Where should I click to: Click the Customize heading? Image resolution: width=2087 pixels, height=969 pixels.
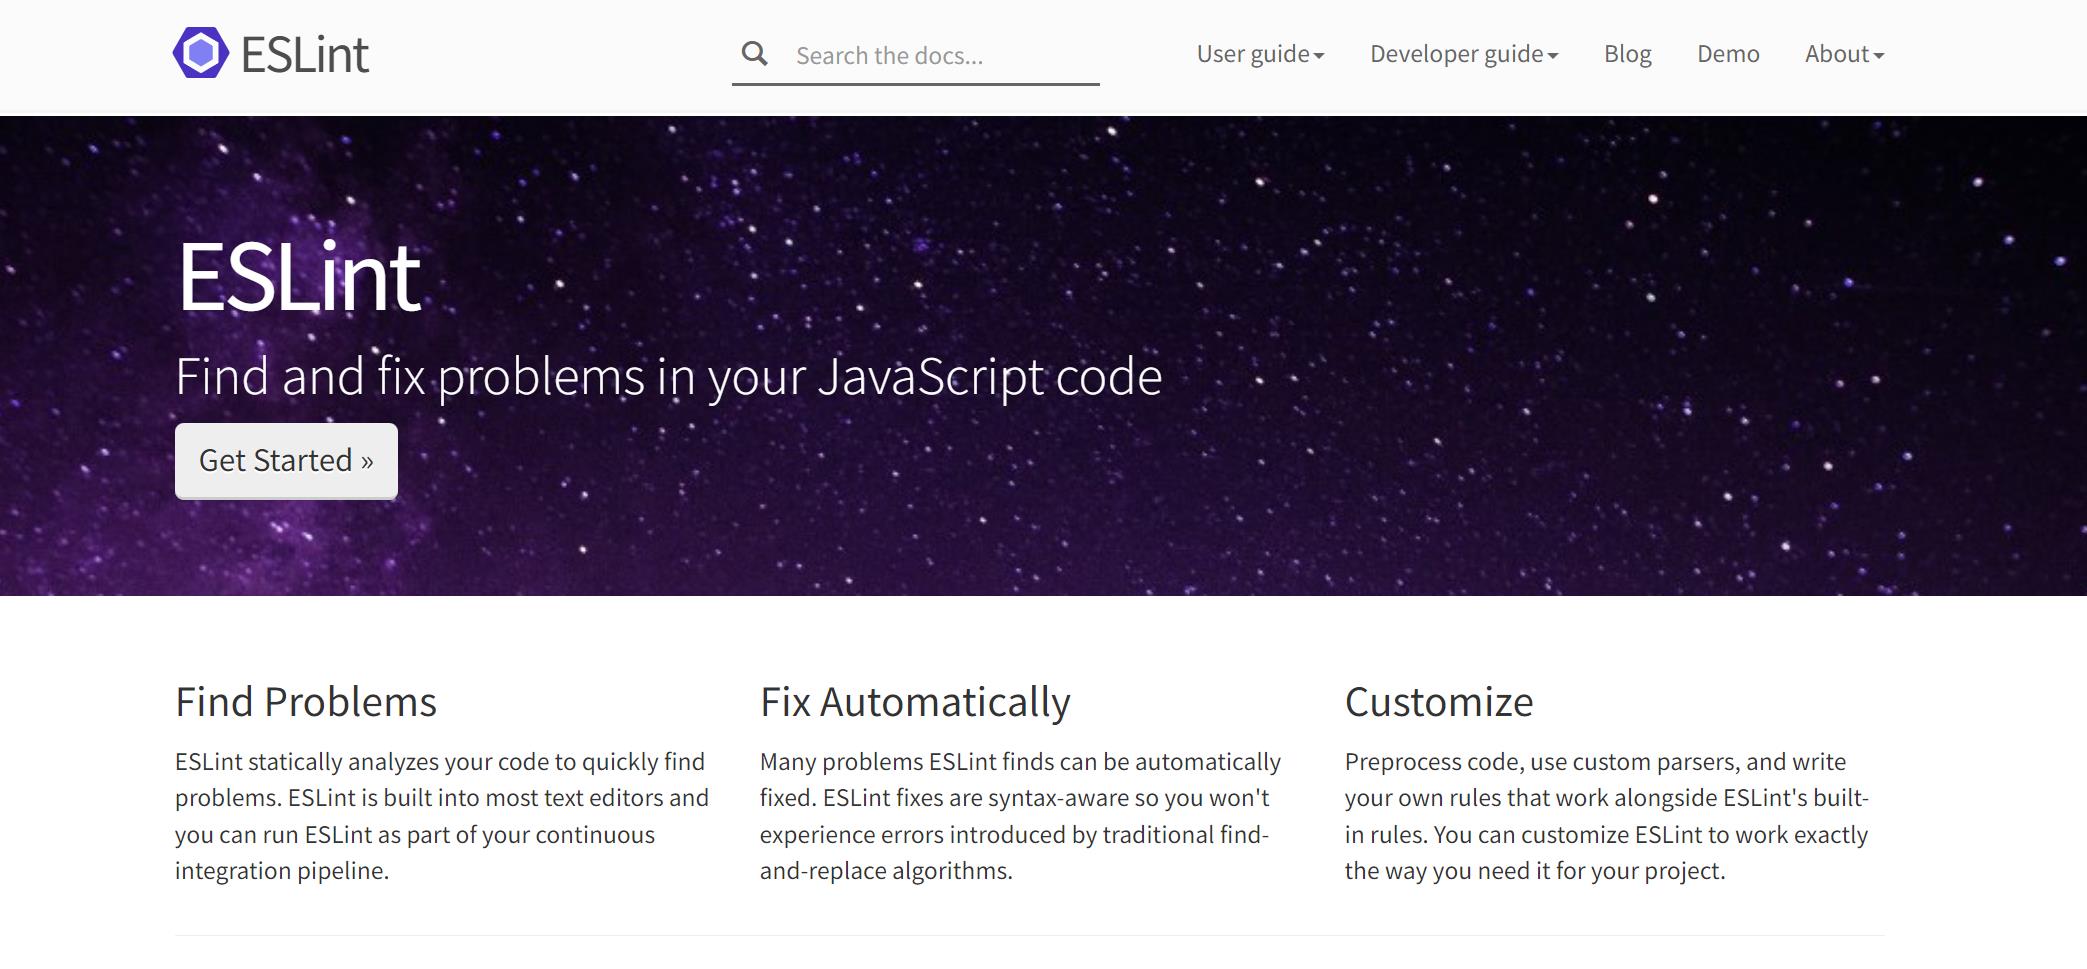[x=1439, y=702]
